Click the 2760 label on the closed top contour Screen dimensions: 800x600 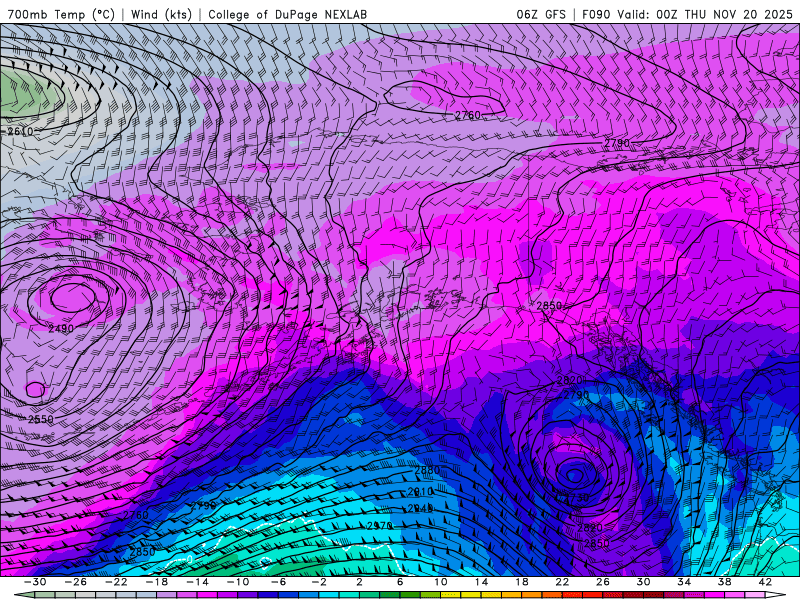coord(468,115)
